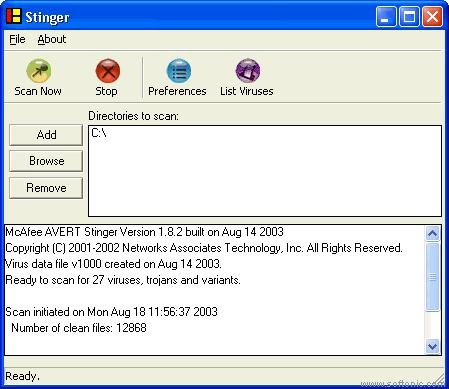This screenshot has height=389, width=449.
Task: Click the Remove button
Action: click(46, 188)
